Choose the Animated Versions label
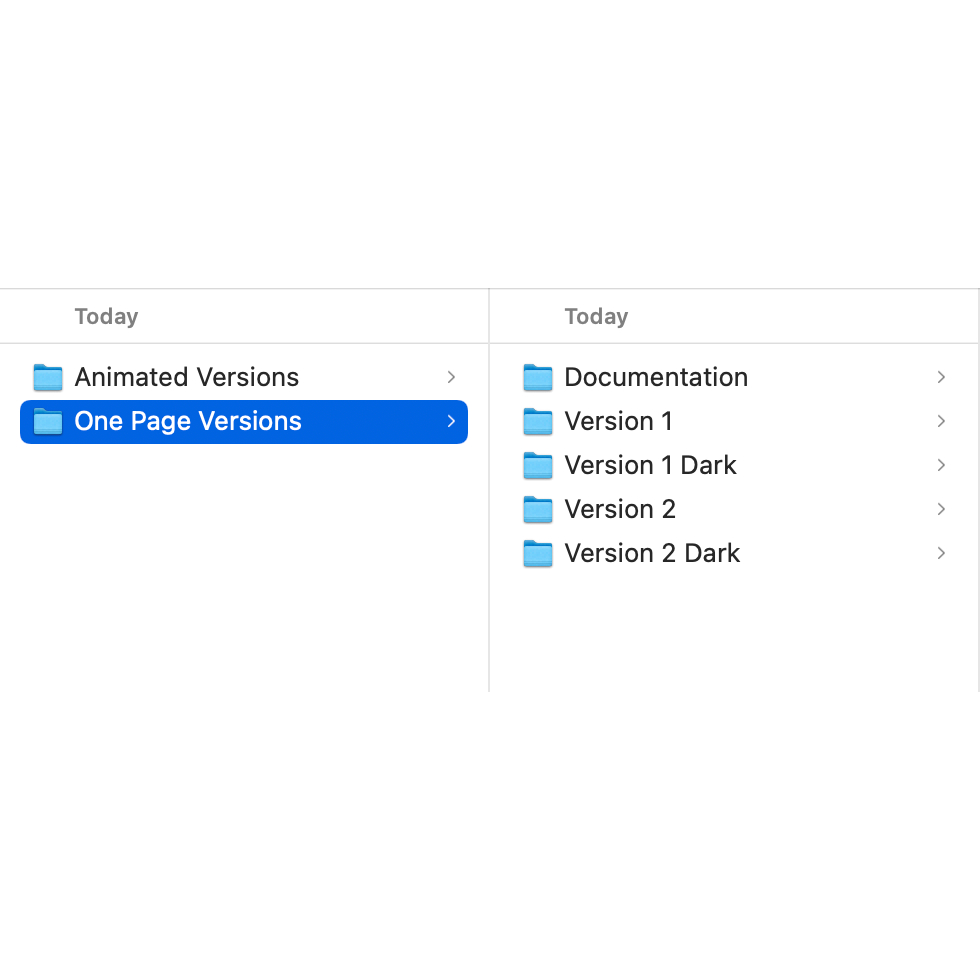 point(187,378)
